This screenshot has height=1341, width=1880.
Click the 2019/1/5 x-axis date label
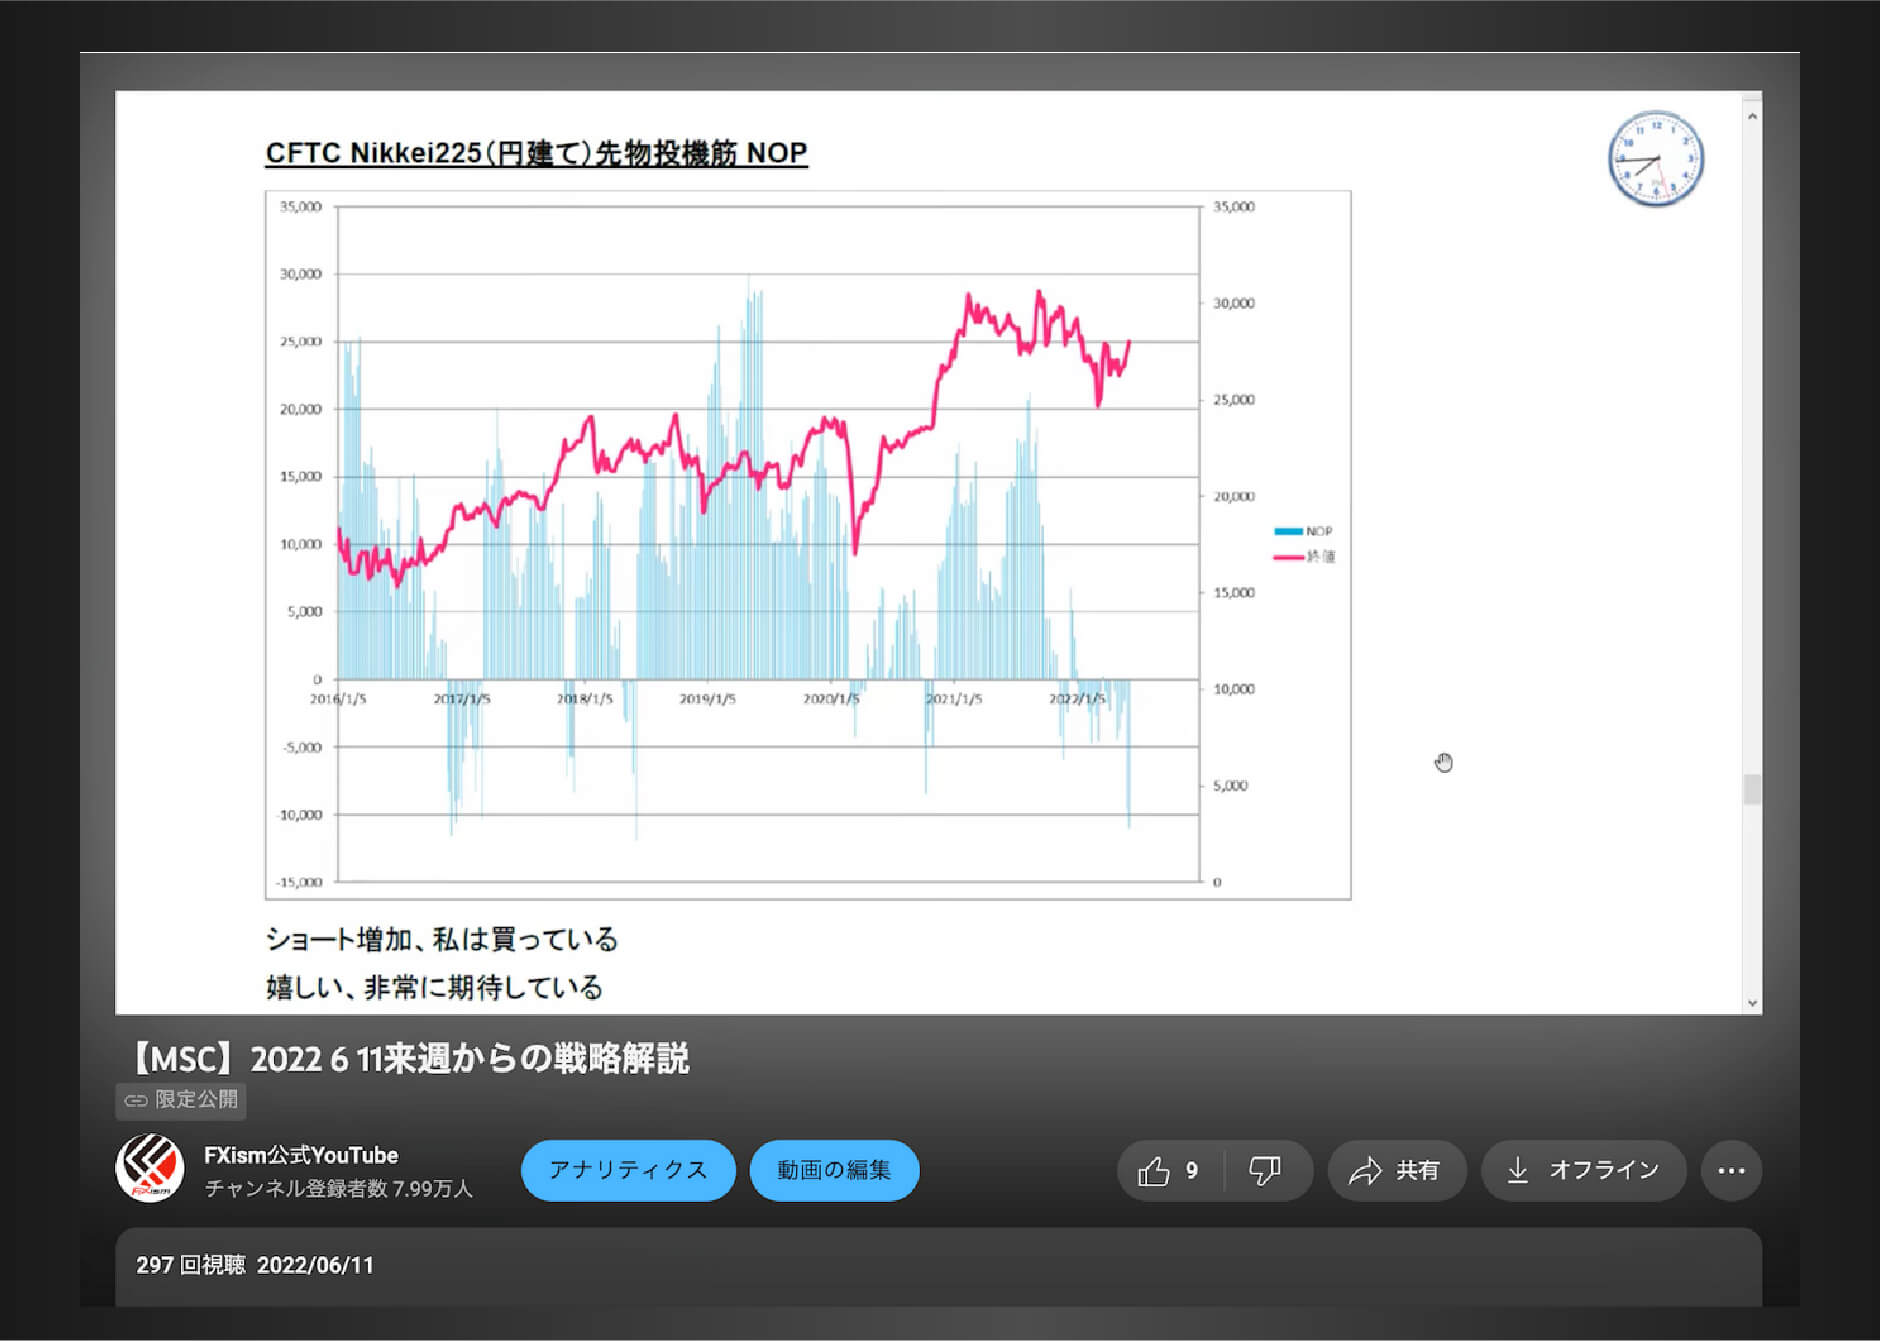(x=708, y=699)
